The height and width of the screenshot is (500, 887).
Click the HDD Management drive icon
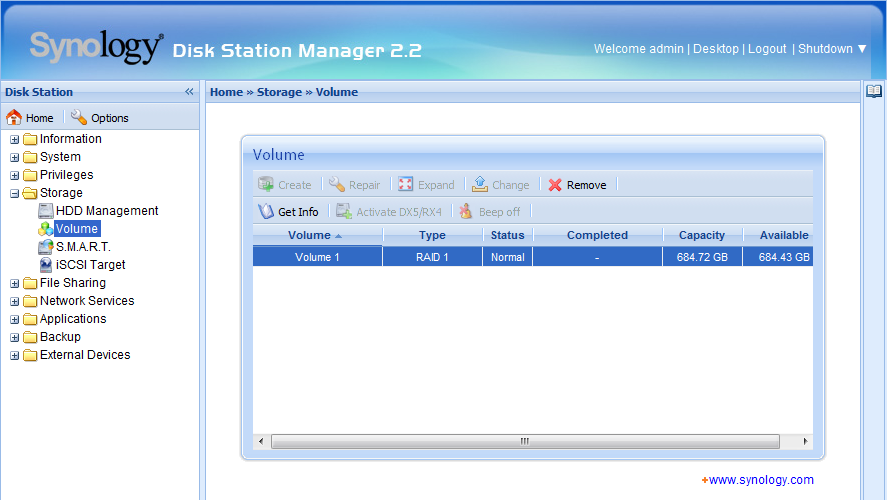46,211
